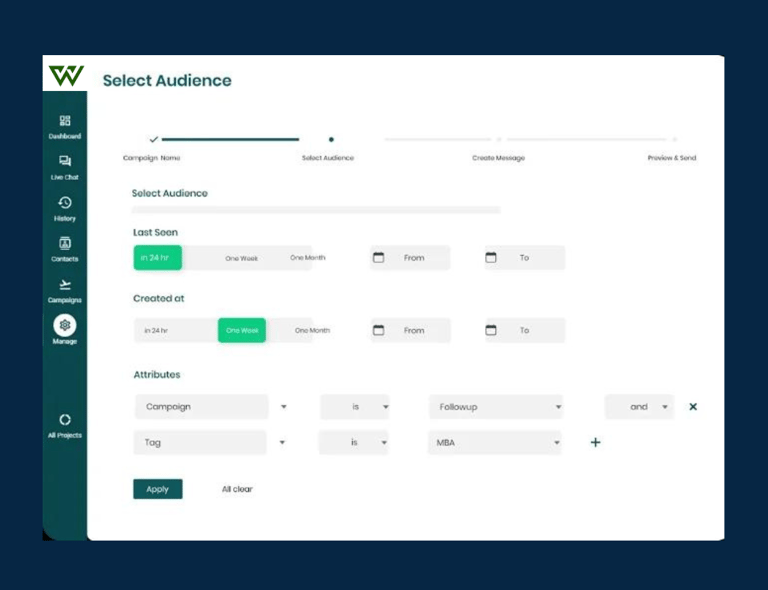This screenshot has height=590, width=768.
Task: Select 'in 24 hr' under Last Seen
Action: pyautogui.click(x=158, y=258)
